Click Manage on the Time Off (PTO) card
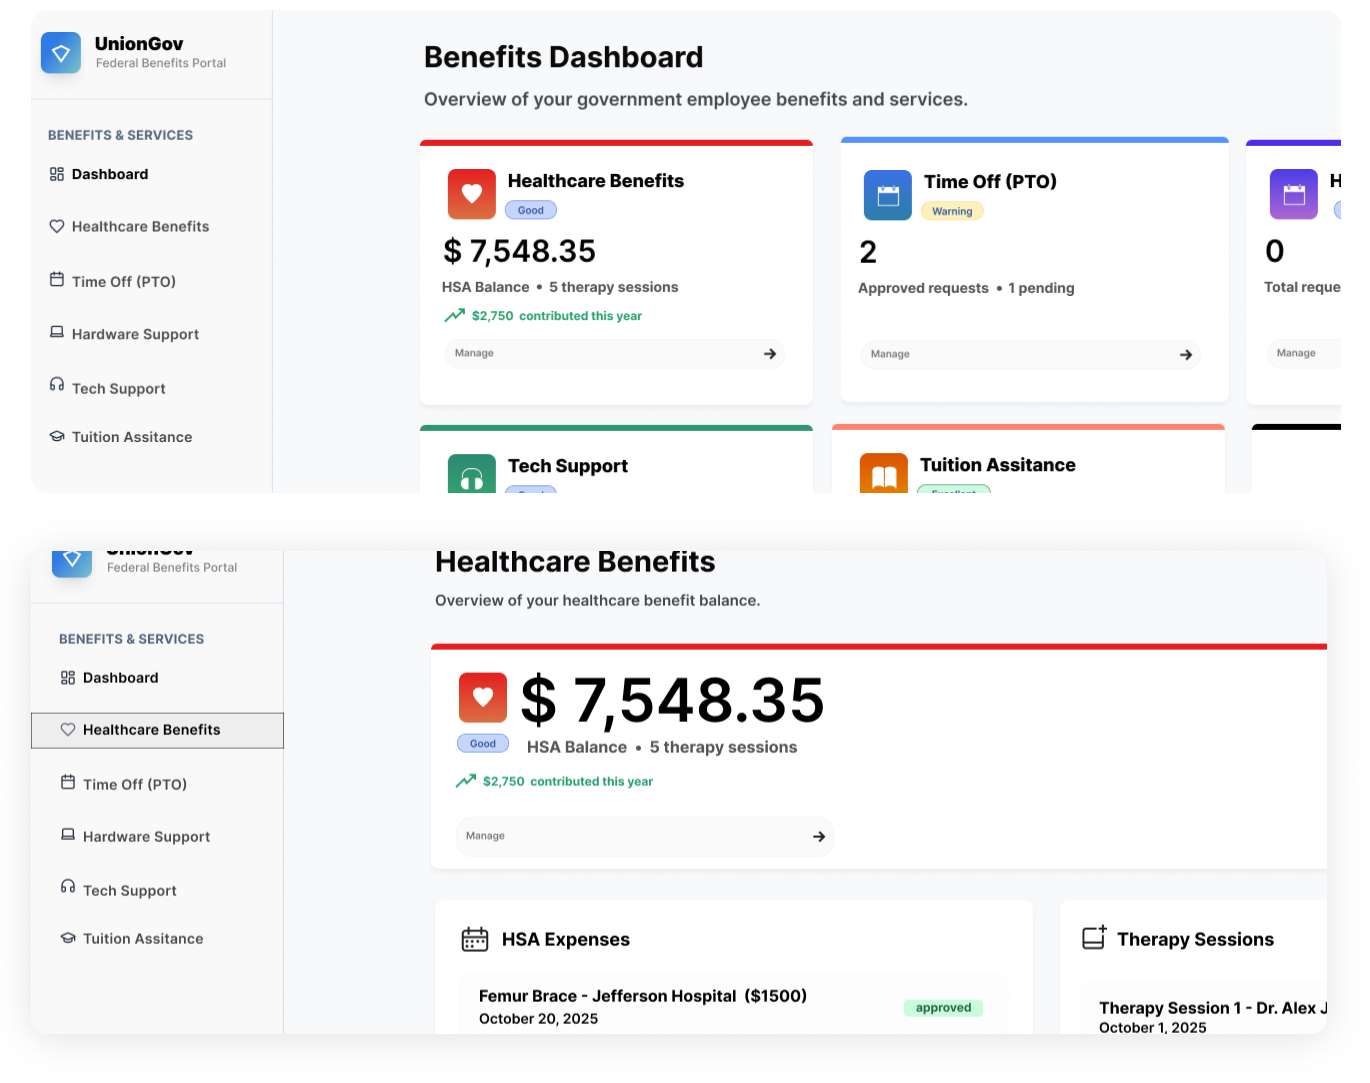The image size is (1370, 1083). [x=1029, y=355]
